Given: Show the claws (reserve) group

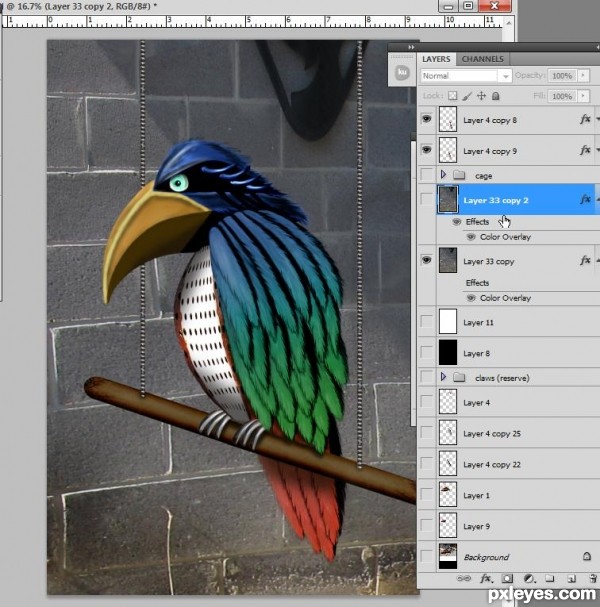Looking at the screenshot, I should tap(427, 377).
